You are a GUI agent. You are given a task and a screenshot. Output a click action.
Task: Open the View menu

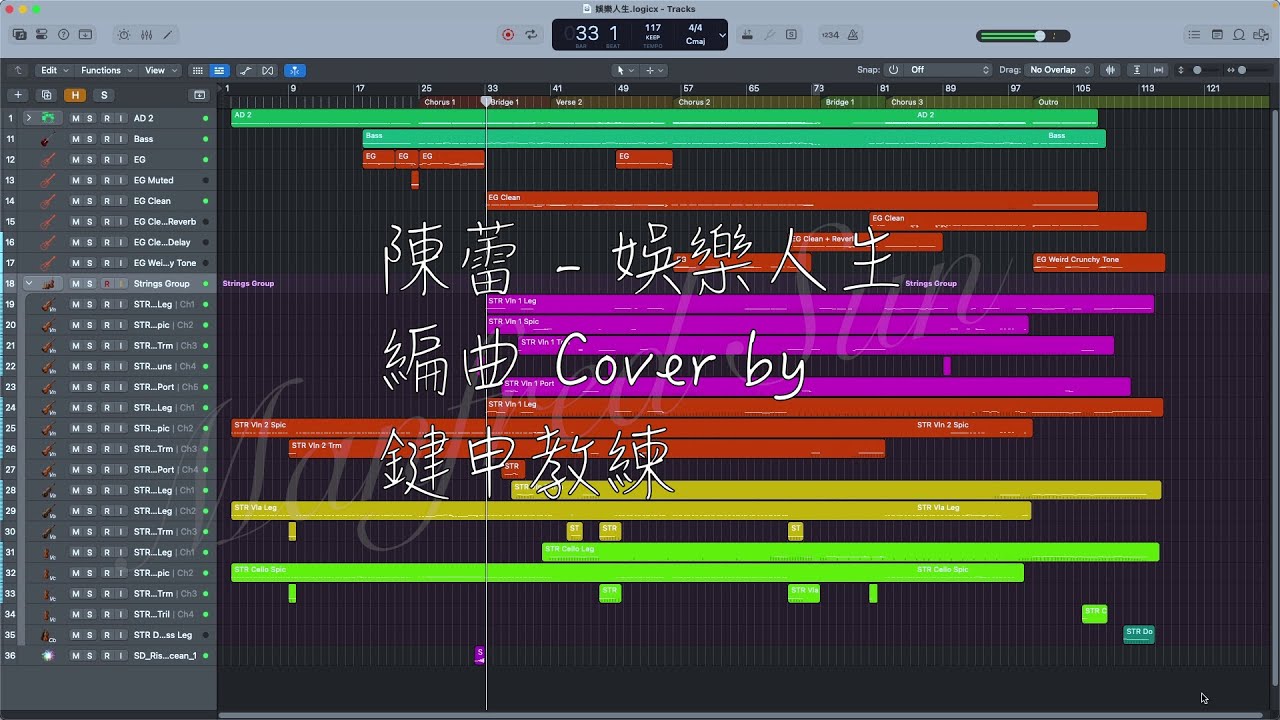(x=160, y=70)
